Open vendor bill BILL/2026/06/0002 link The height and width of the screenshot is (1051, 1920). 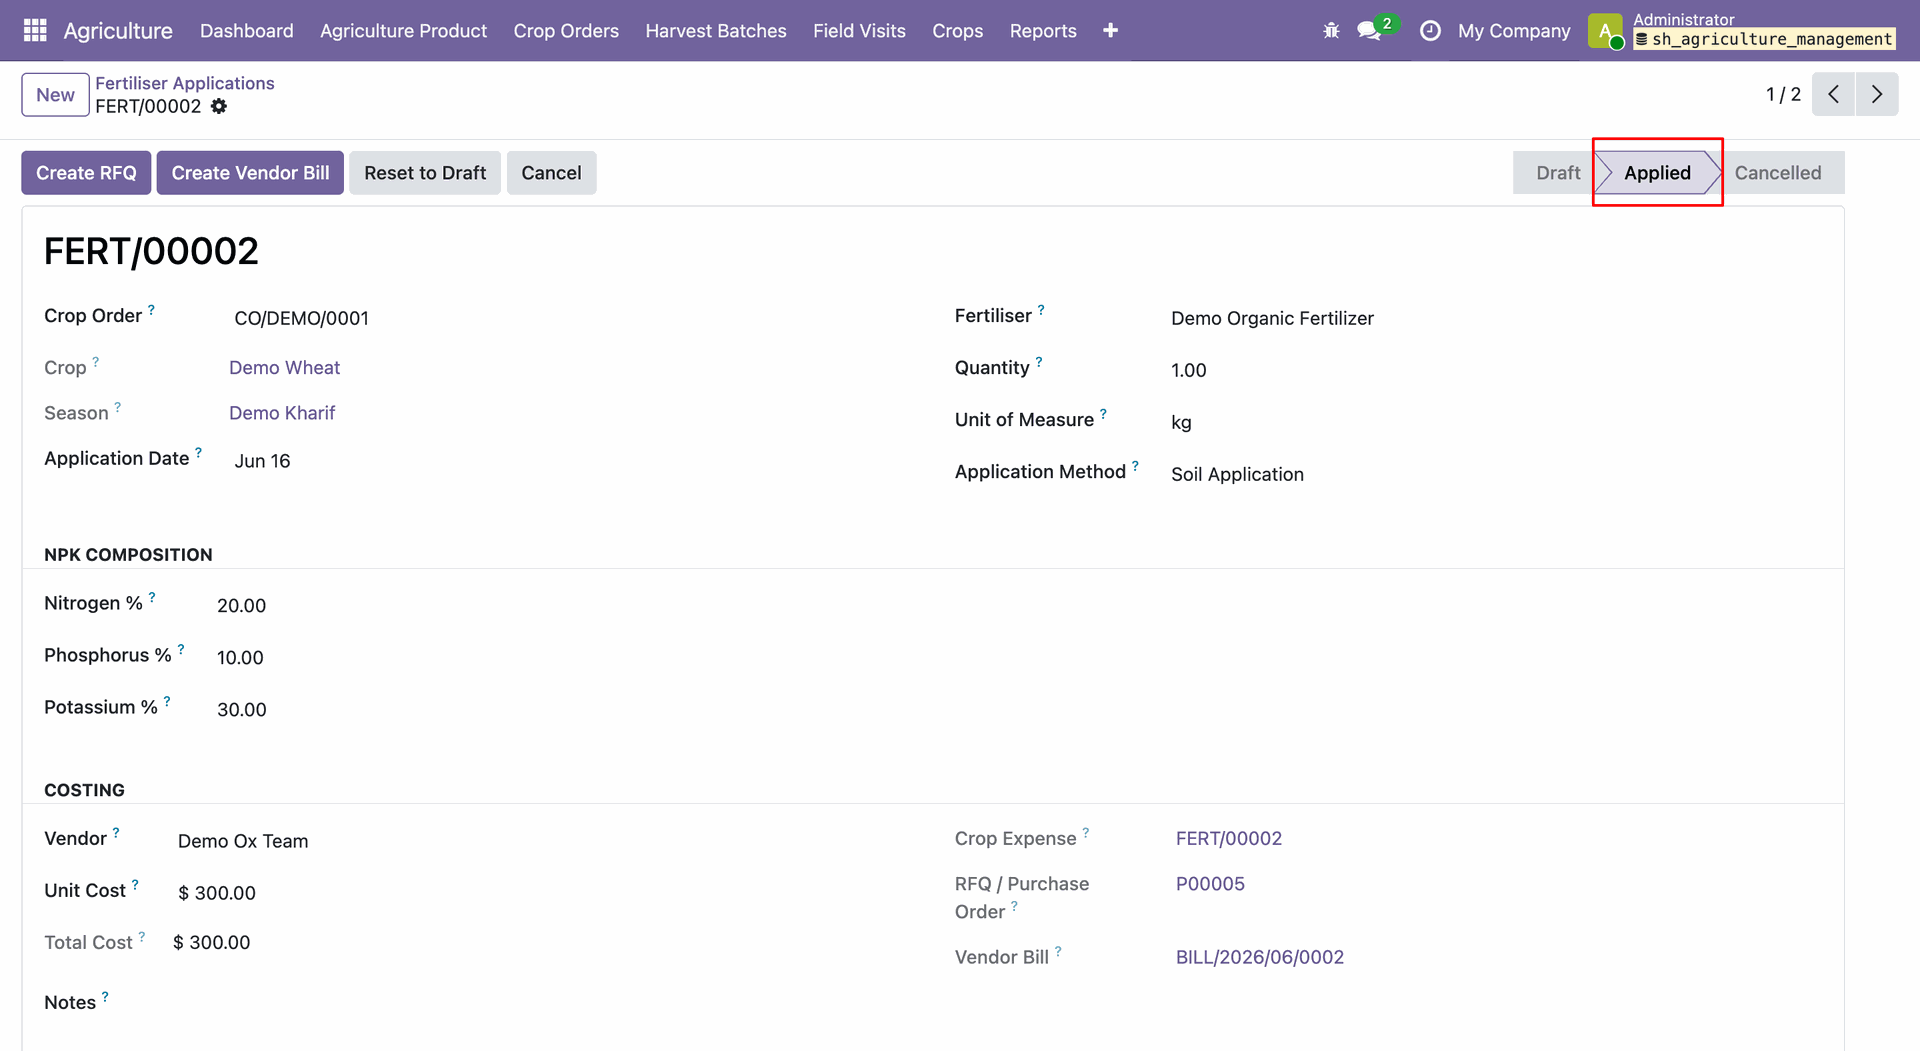(1259, 957)
